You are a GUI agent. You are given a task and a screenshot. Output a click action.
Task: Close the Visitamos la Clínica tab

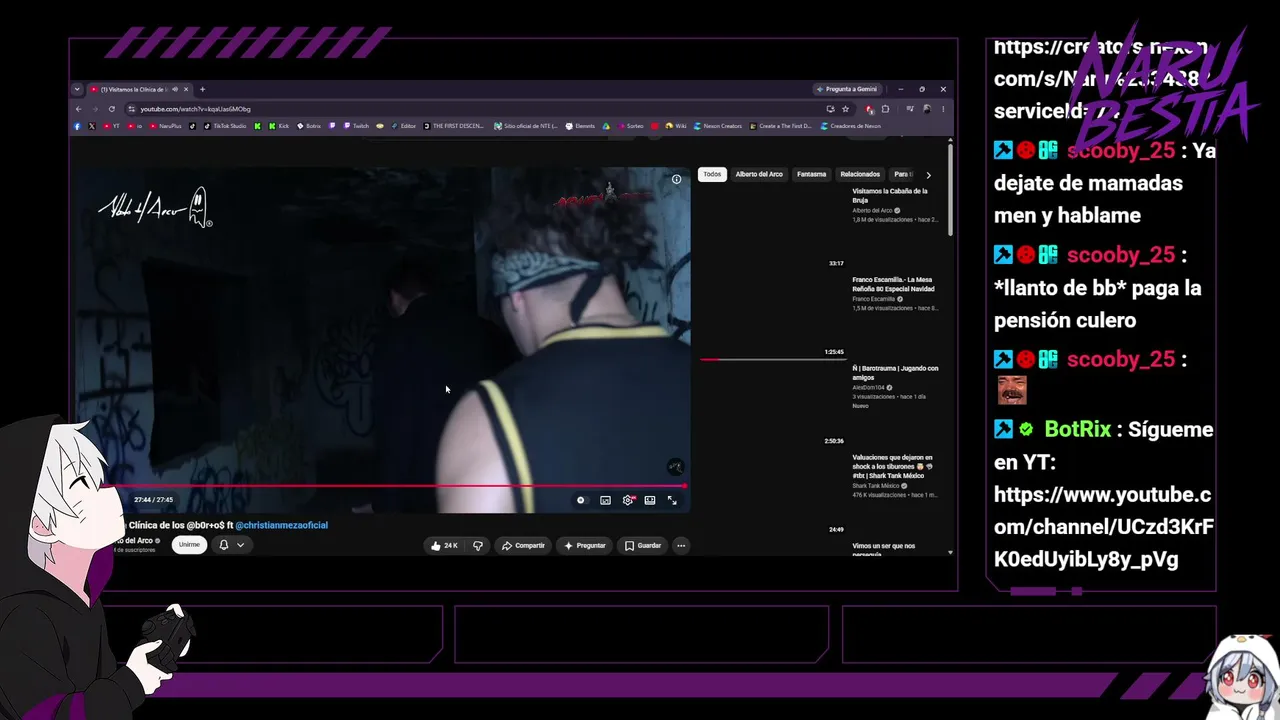(x=186, y=89)
